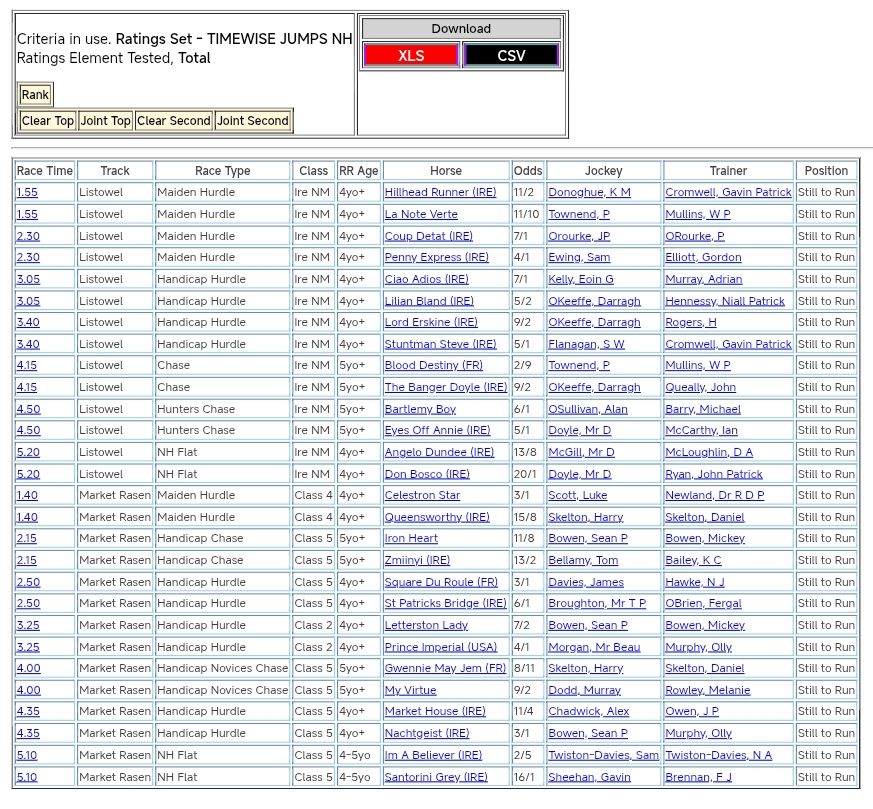Download ratings as CSV file
This screenshot has height=809, width=873.
point(511,55)
